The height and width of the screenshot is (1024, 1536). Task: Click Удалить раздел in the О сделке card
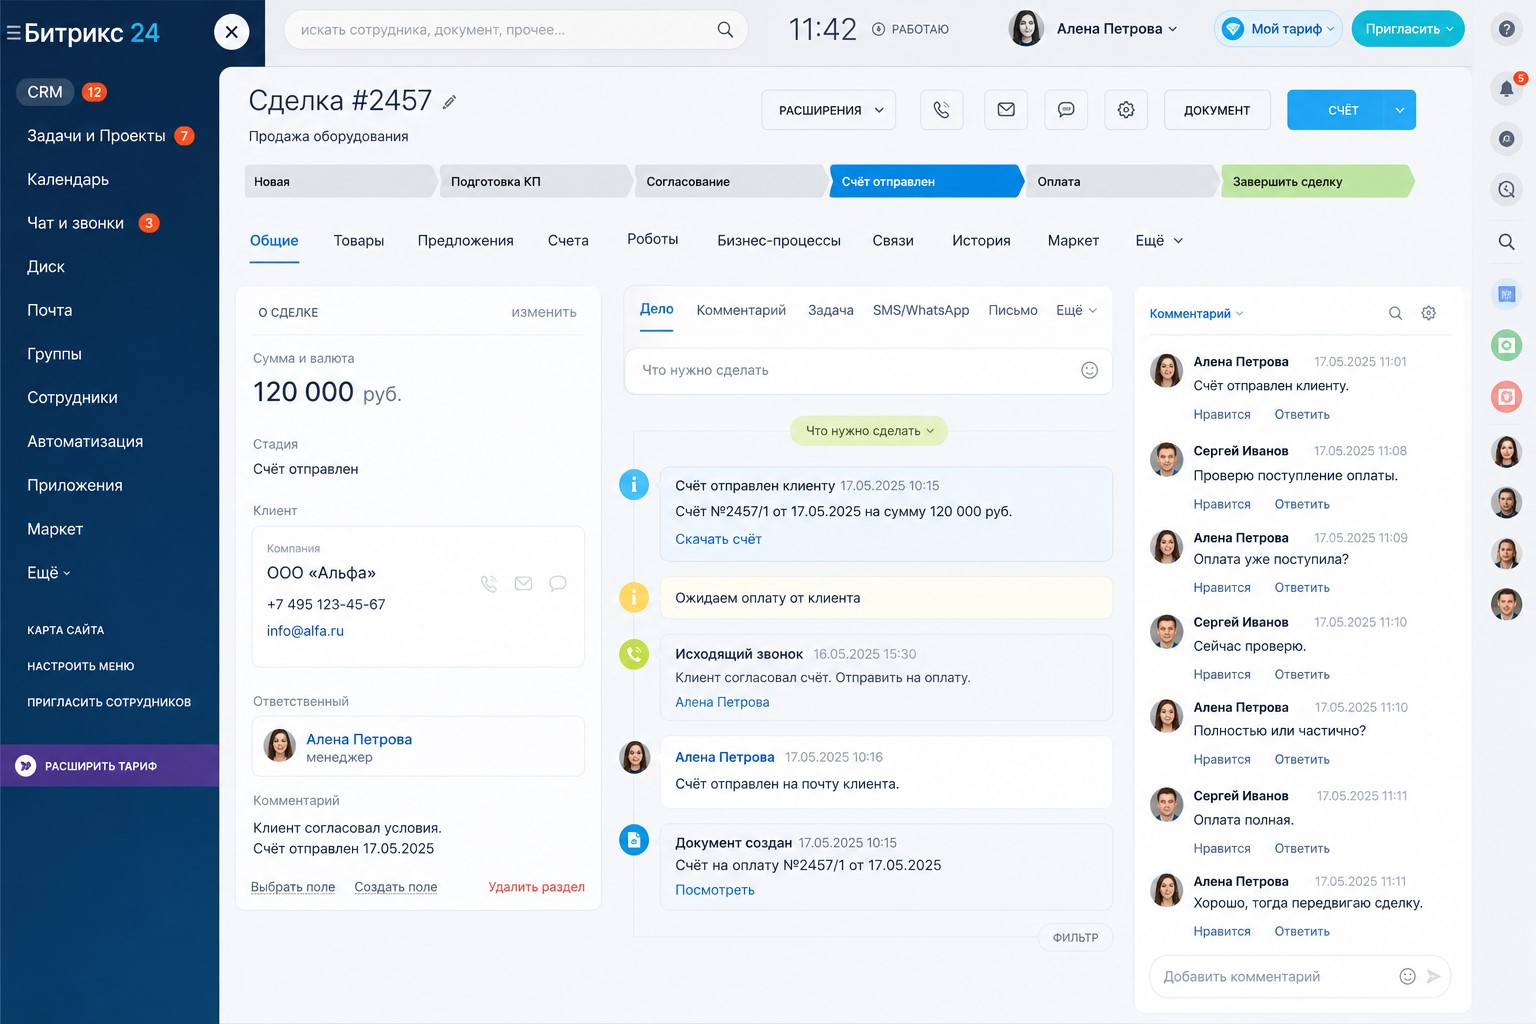click(536, 887)
